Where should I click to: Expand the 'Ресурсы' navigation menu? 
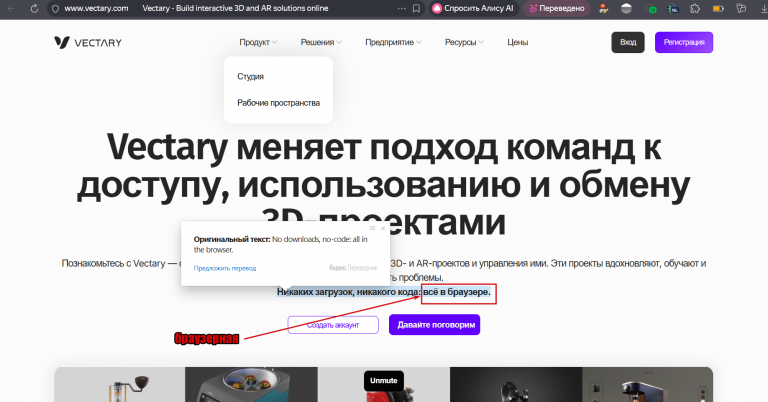(464, 43)
